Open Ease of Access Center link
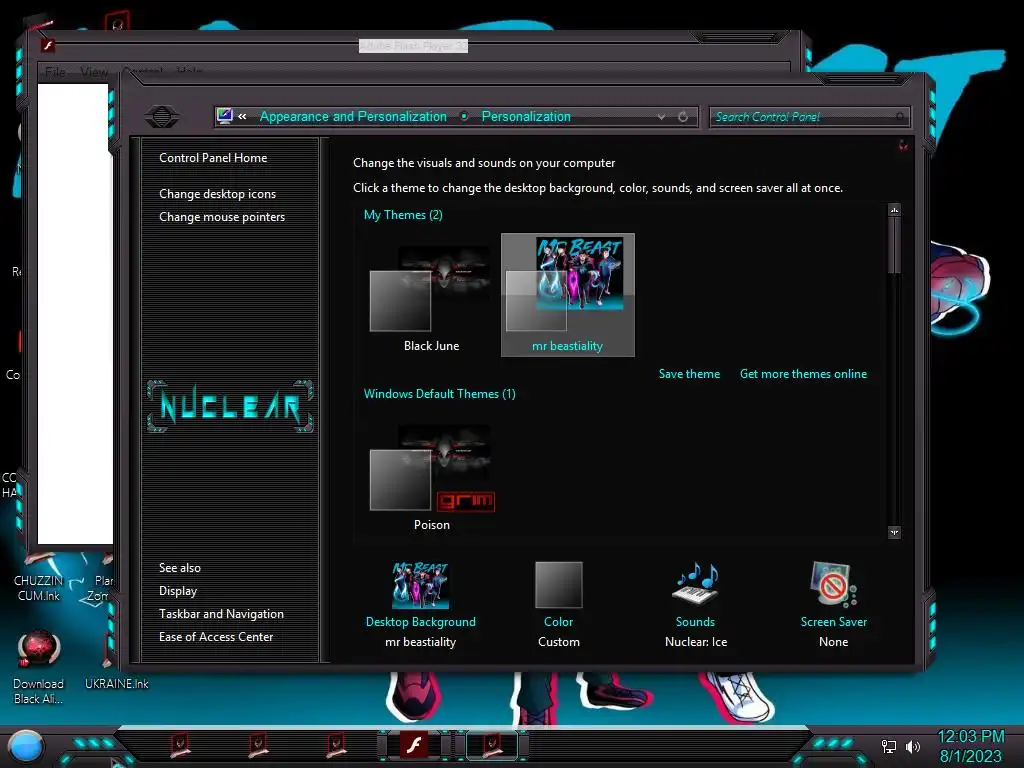 pyautogui.click(x=216, y=637)
